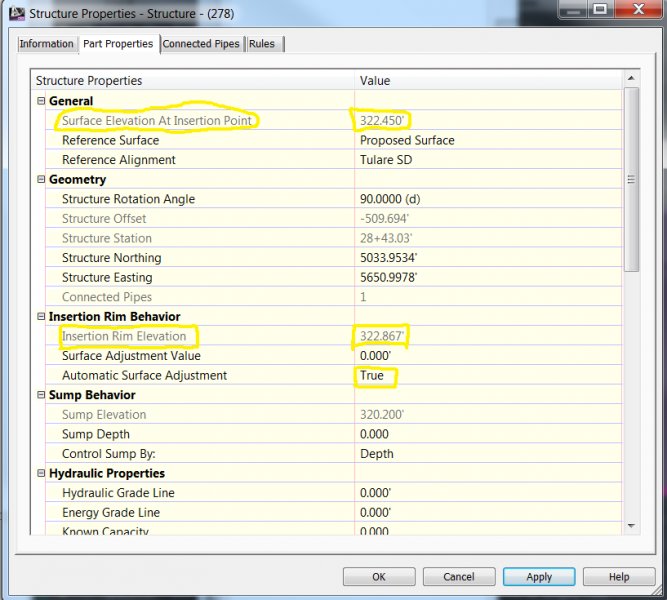Select the Structure Rotation Angle row
Screen dimensions: 667x600
334,199
